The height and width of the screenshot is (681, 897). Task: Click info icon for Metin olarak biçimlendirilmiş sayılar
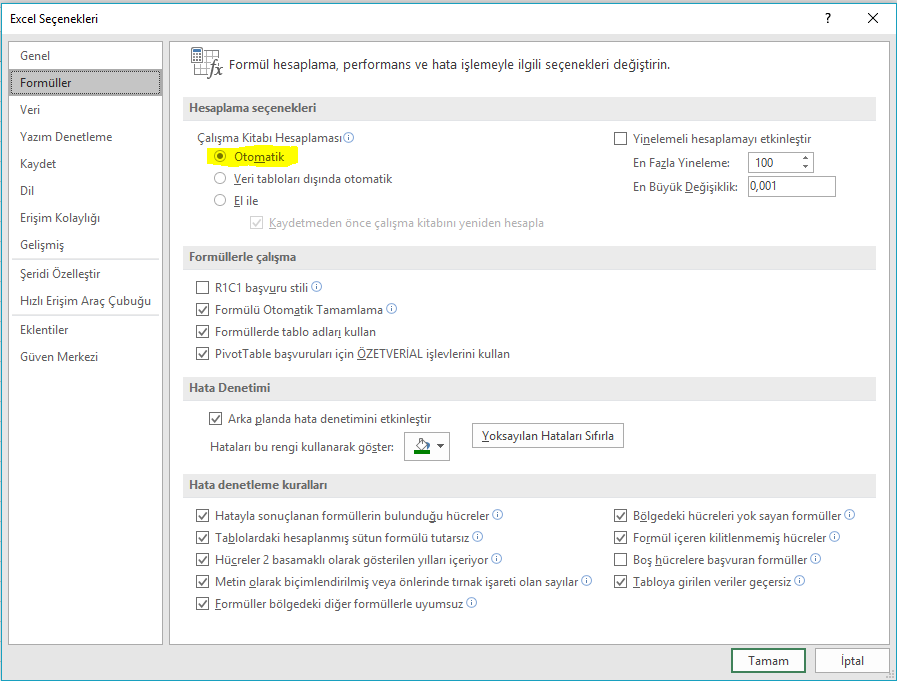point(586,581)
